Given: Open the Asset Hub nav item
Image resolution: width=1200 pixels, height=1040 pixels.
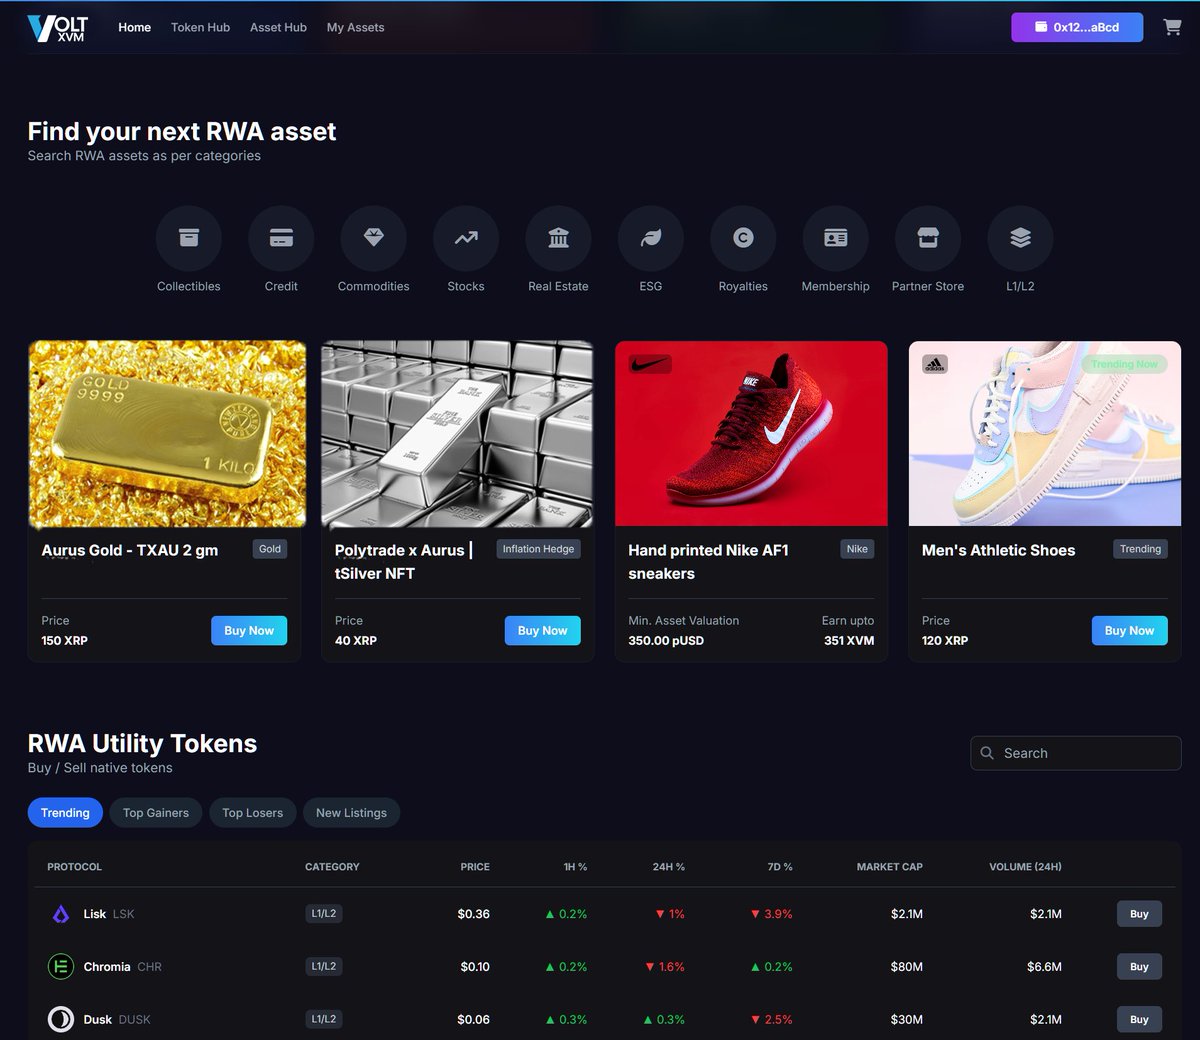Looking at the screenshot, I should tap(278, 27).
